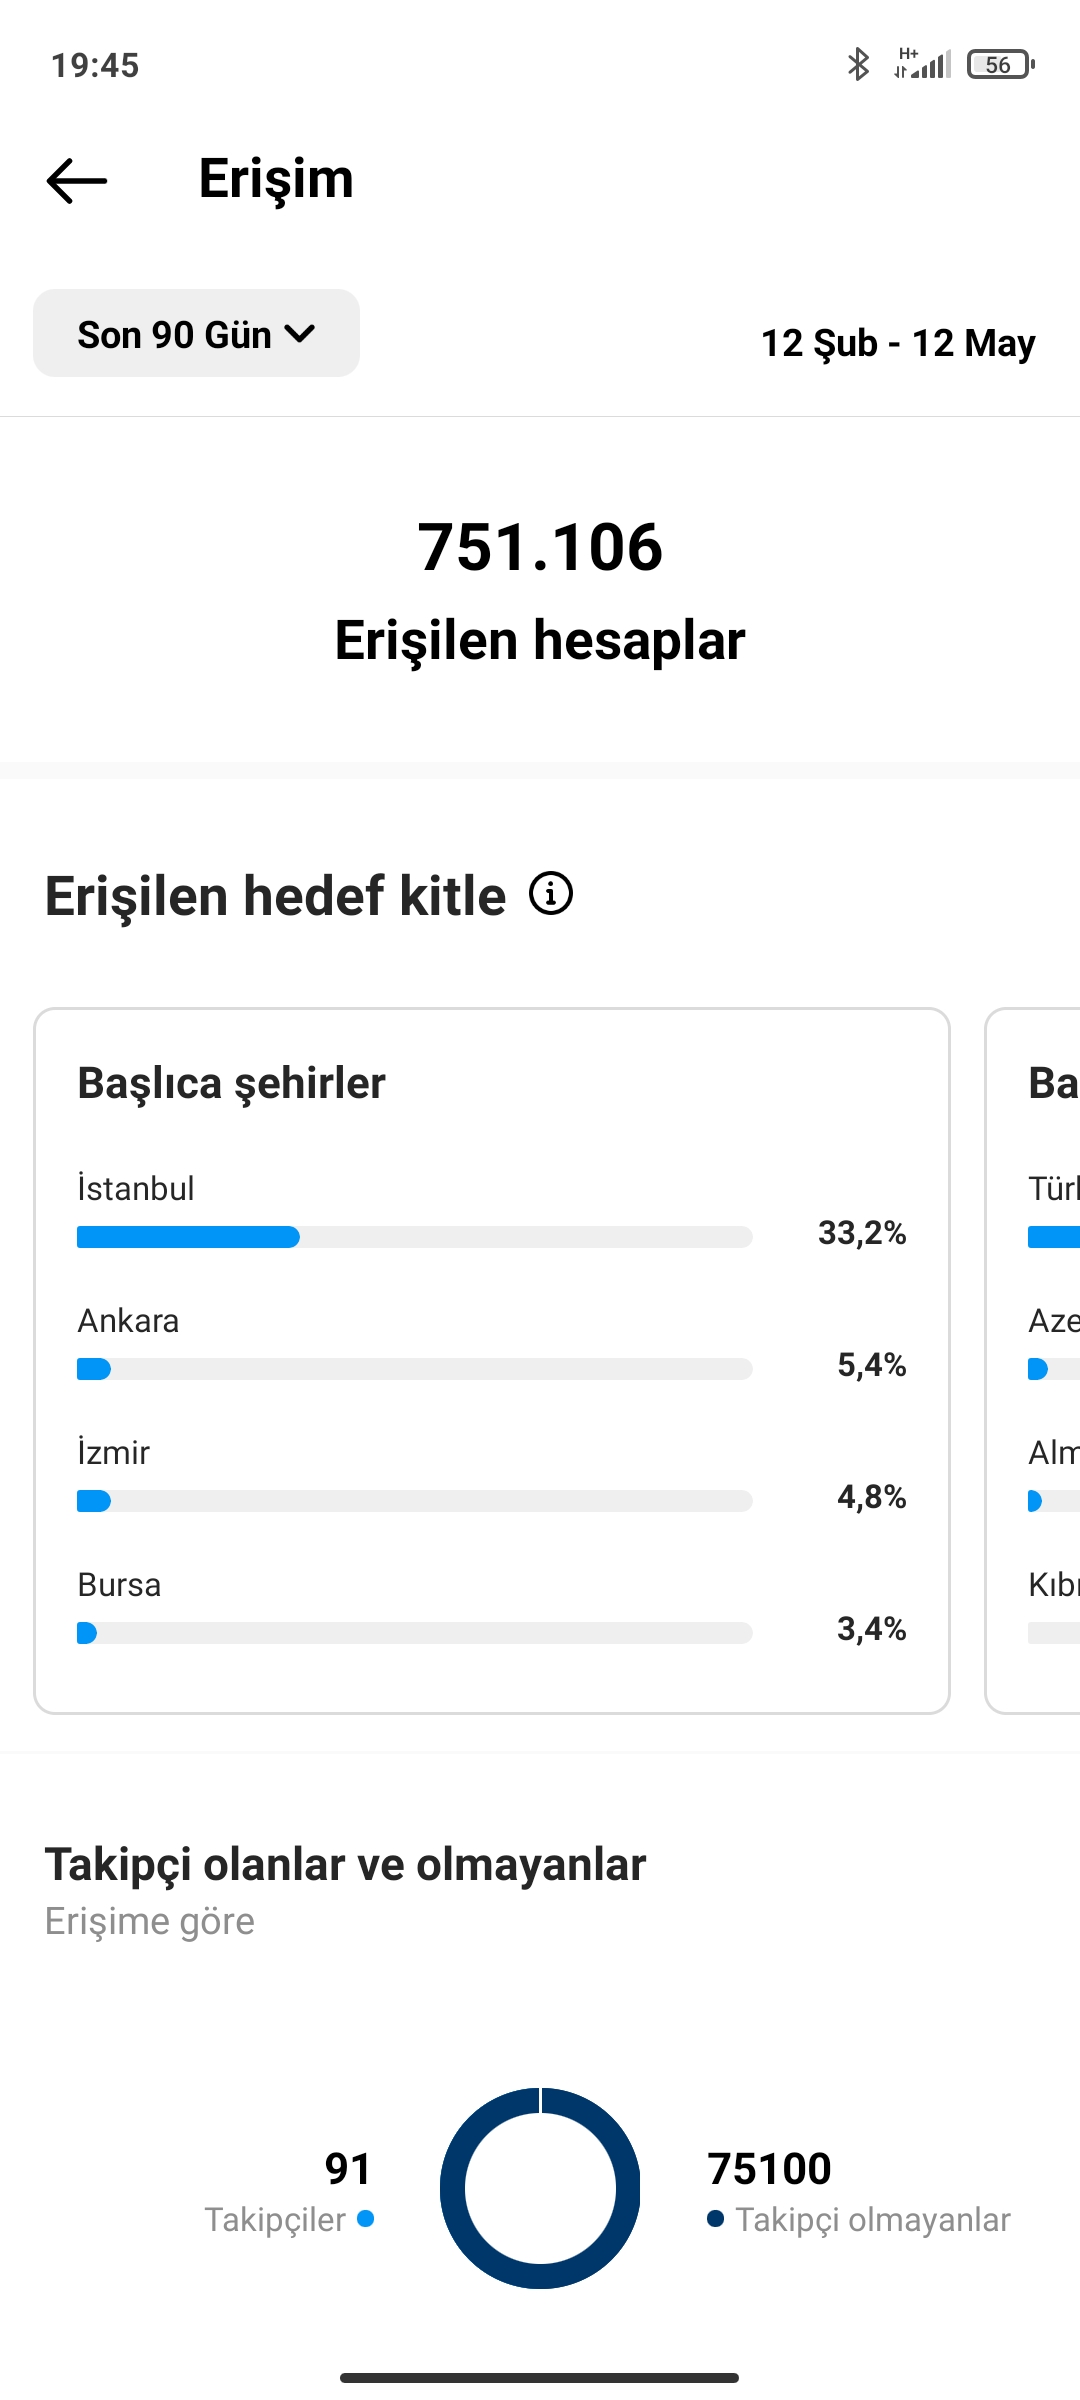
Task: Open the Son 90 Gün dropdown
Action: click(197, 333)
